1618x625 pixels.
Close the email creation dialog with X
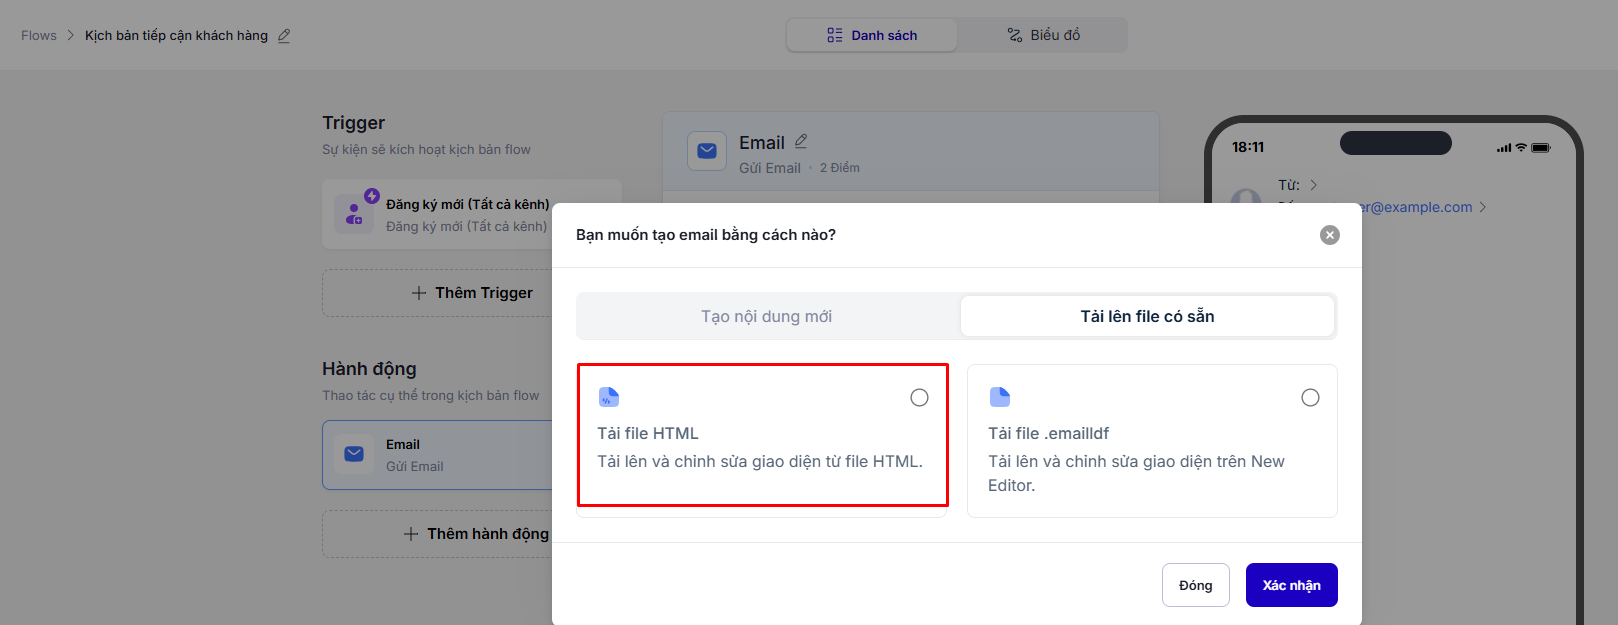point(1329,235)
